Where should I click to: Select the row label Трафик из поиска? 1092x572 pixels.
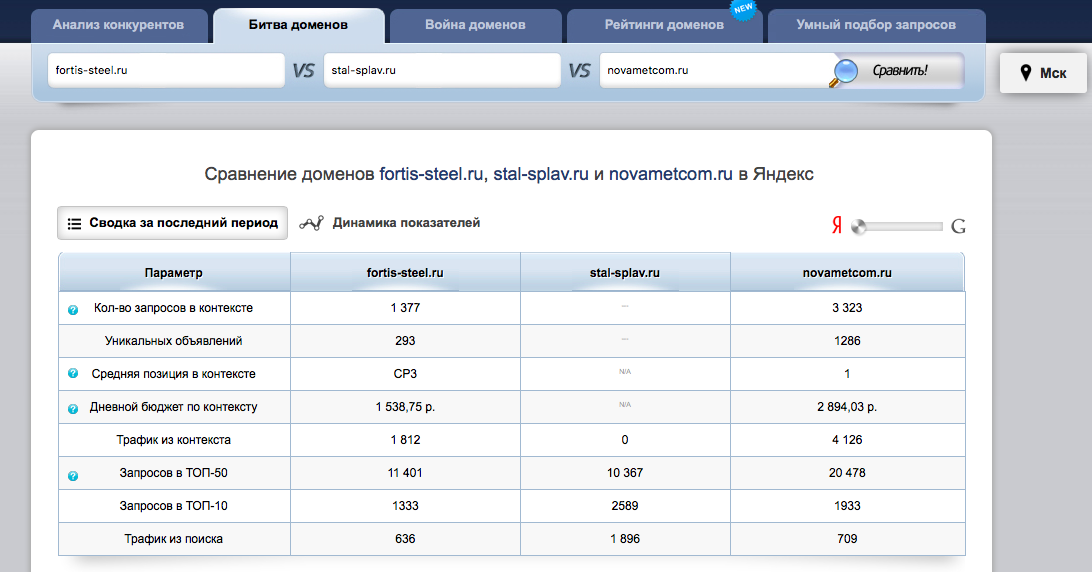tap(173, 539)
